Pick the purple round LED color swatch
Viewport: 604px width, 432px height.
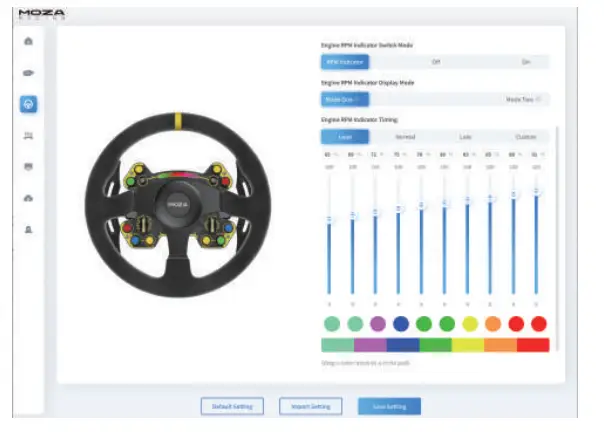[378, 324]
